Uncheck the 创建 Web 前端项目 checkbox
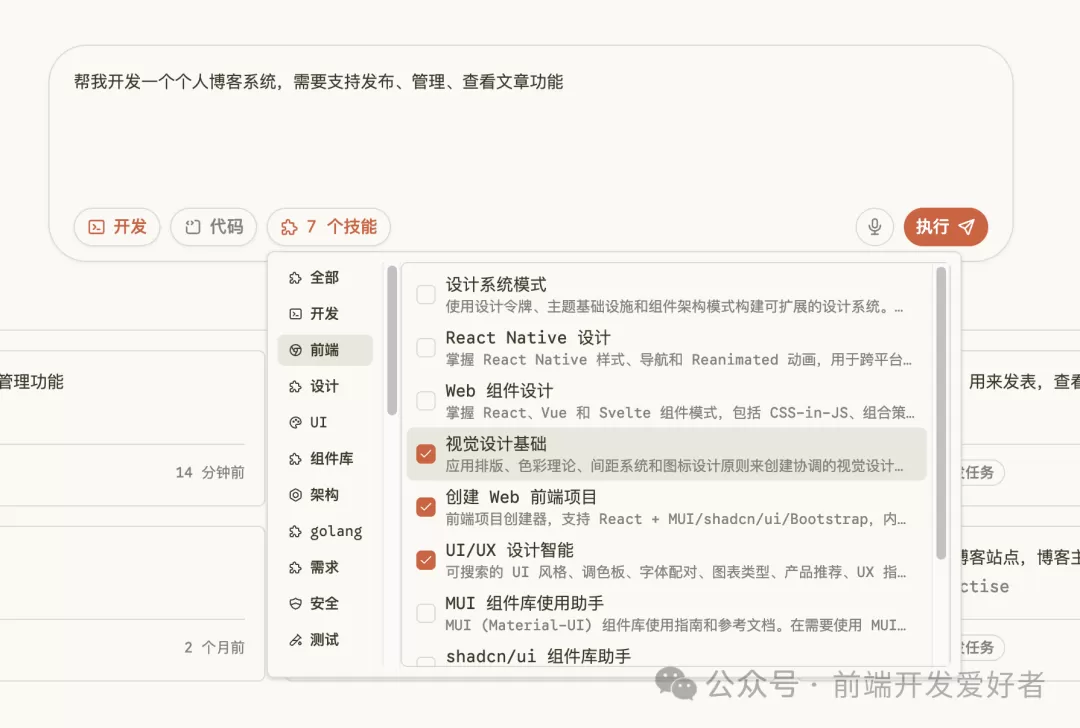1080x728 pixels. click(426, 507)
